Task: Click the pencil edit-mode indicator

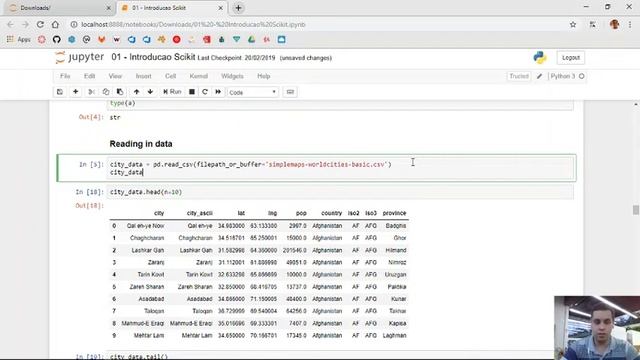Action: pyautogui.click(x=540, y=76)
